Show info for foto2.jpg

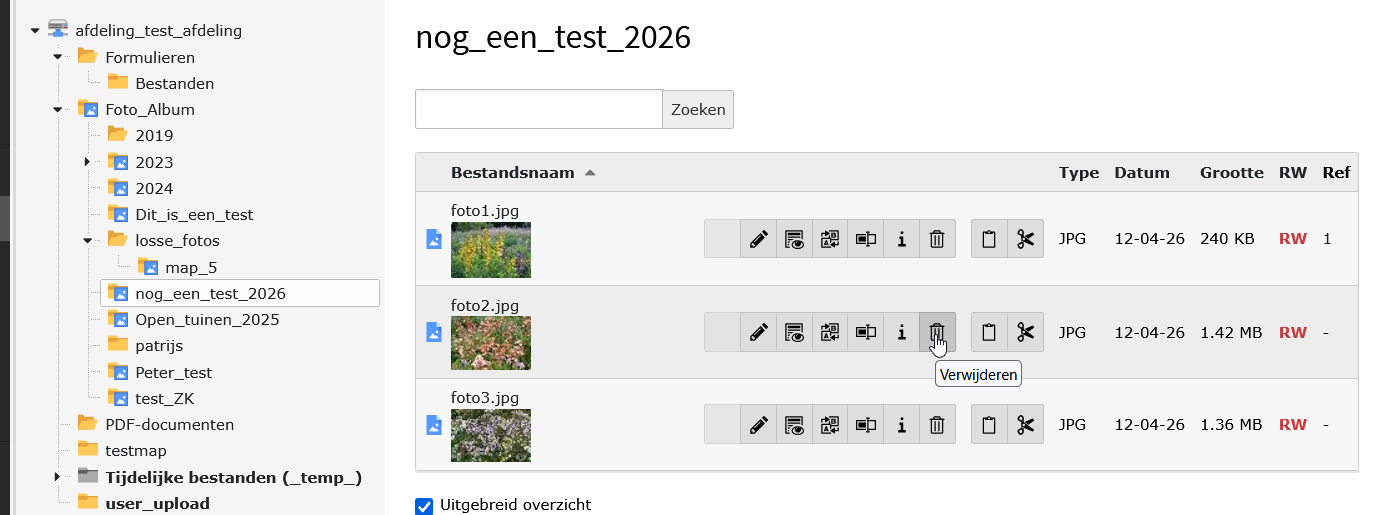[902, 332]
